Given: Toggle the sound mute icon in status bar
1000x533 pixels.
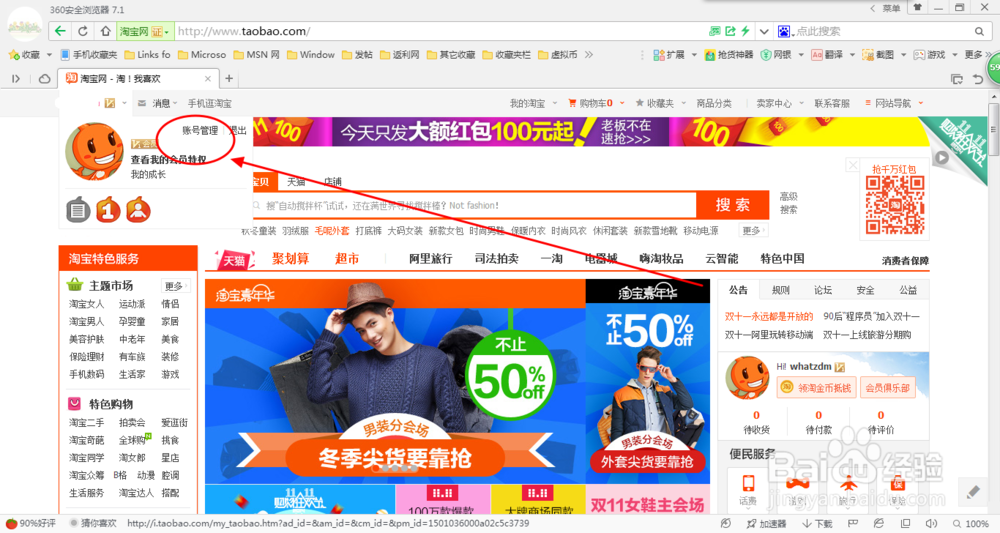Looking at the screenshot, I should 931,523.
